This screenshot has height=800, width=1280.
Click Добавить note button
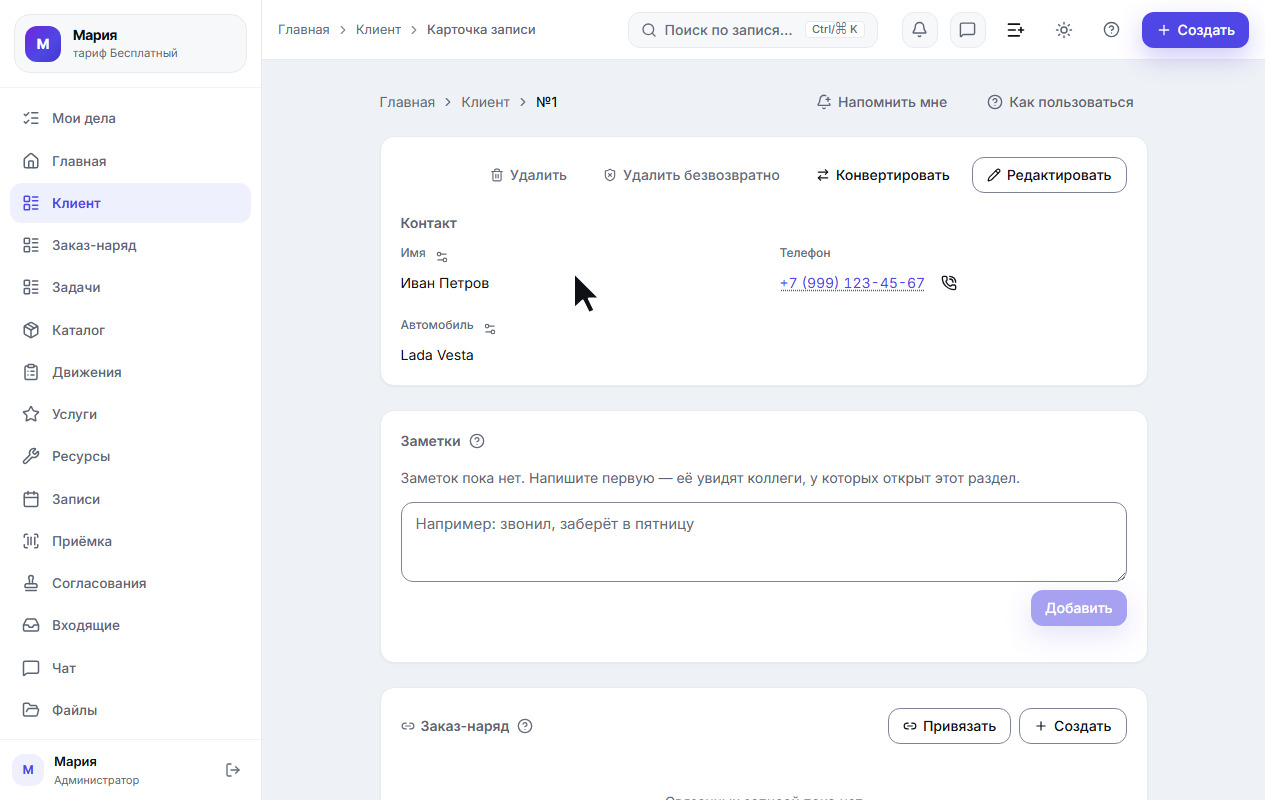pos(1079,608)
